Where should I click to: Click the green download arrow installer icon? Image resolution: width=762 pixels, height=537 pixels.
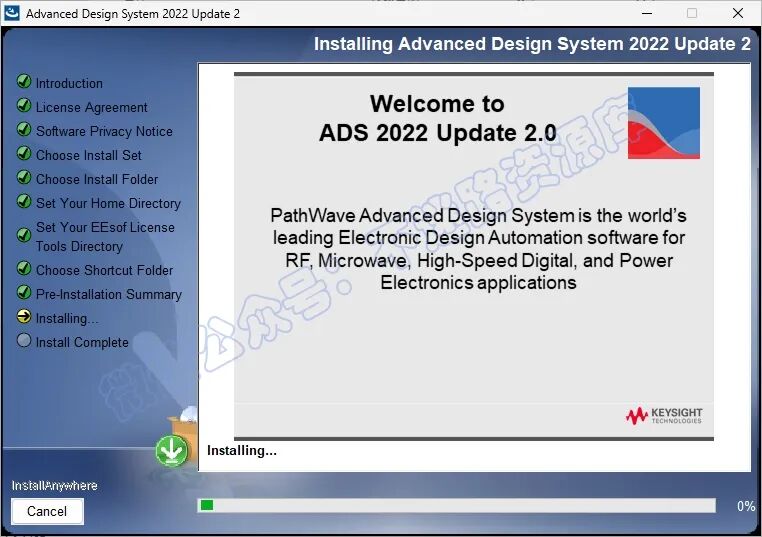coord(172,450)
